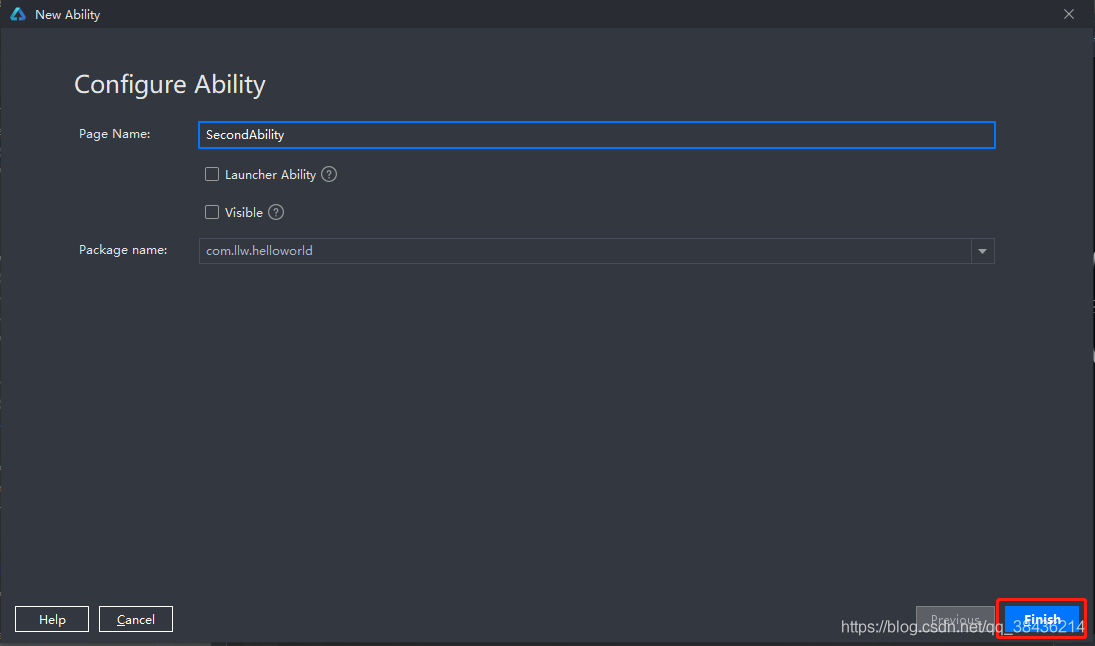Image resolution: width=1095 pixels, height=646 pixels.
Task: Open help tooltip beside Launcher Ability
Action: [329, 174]
